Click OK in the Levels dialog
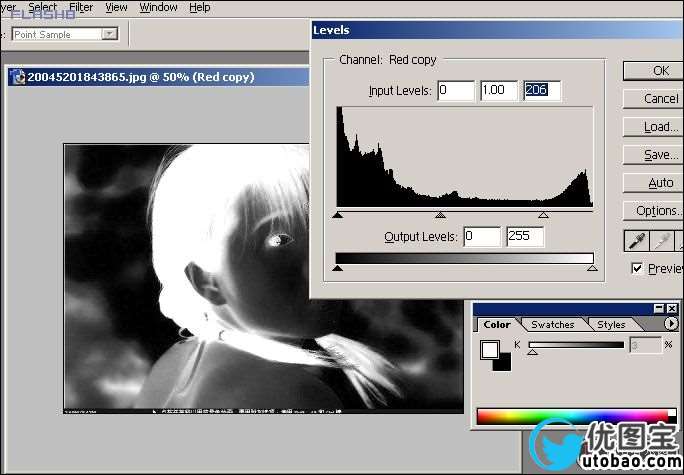684x475 pixels. (x=660, y=71)
